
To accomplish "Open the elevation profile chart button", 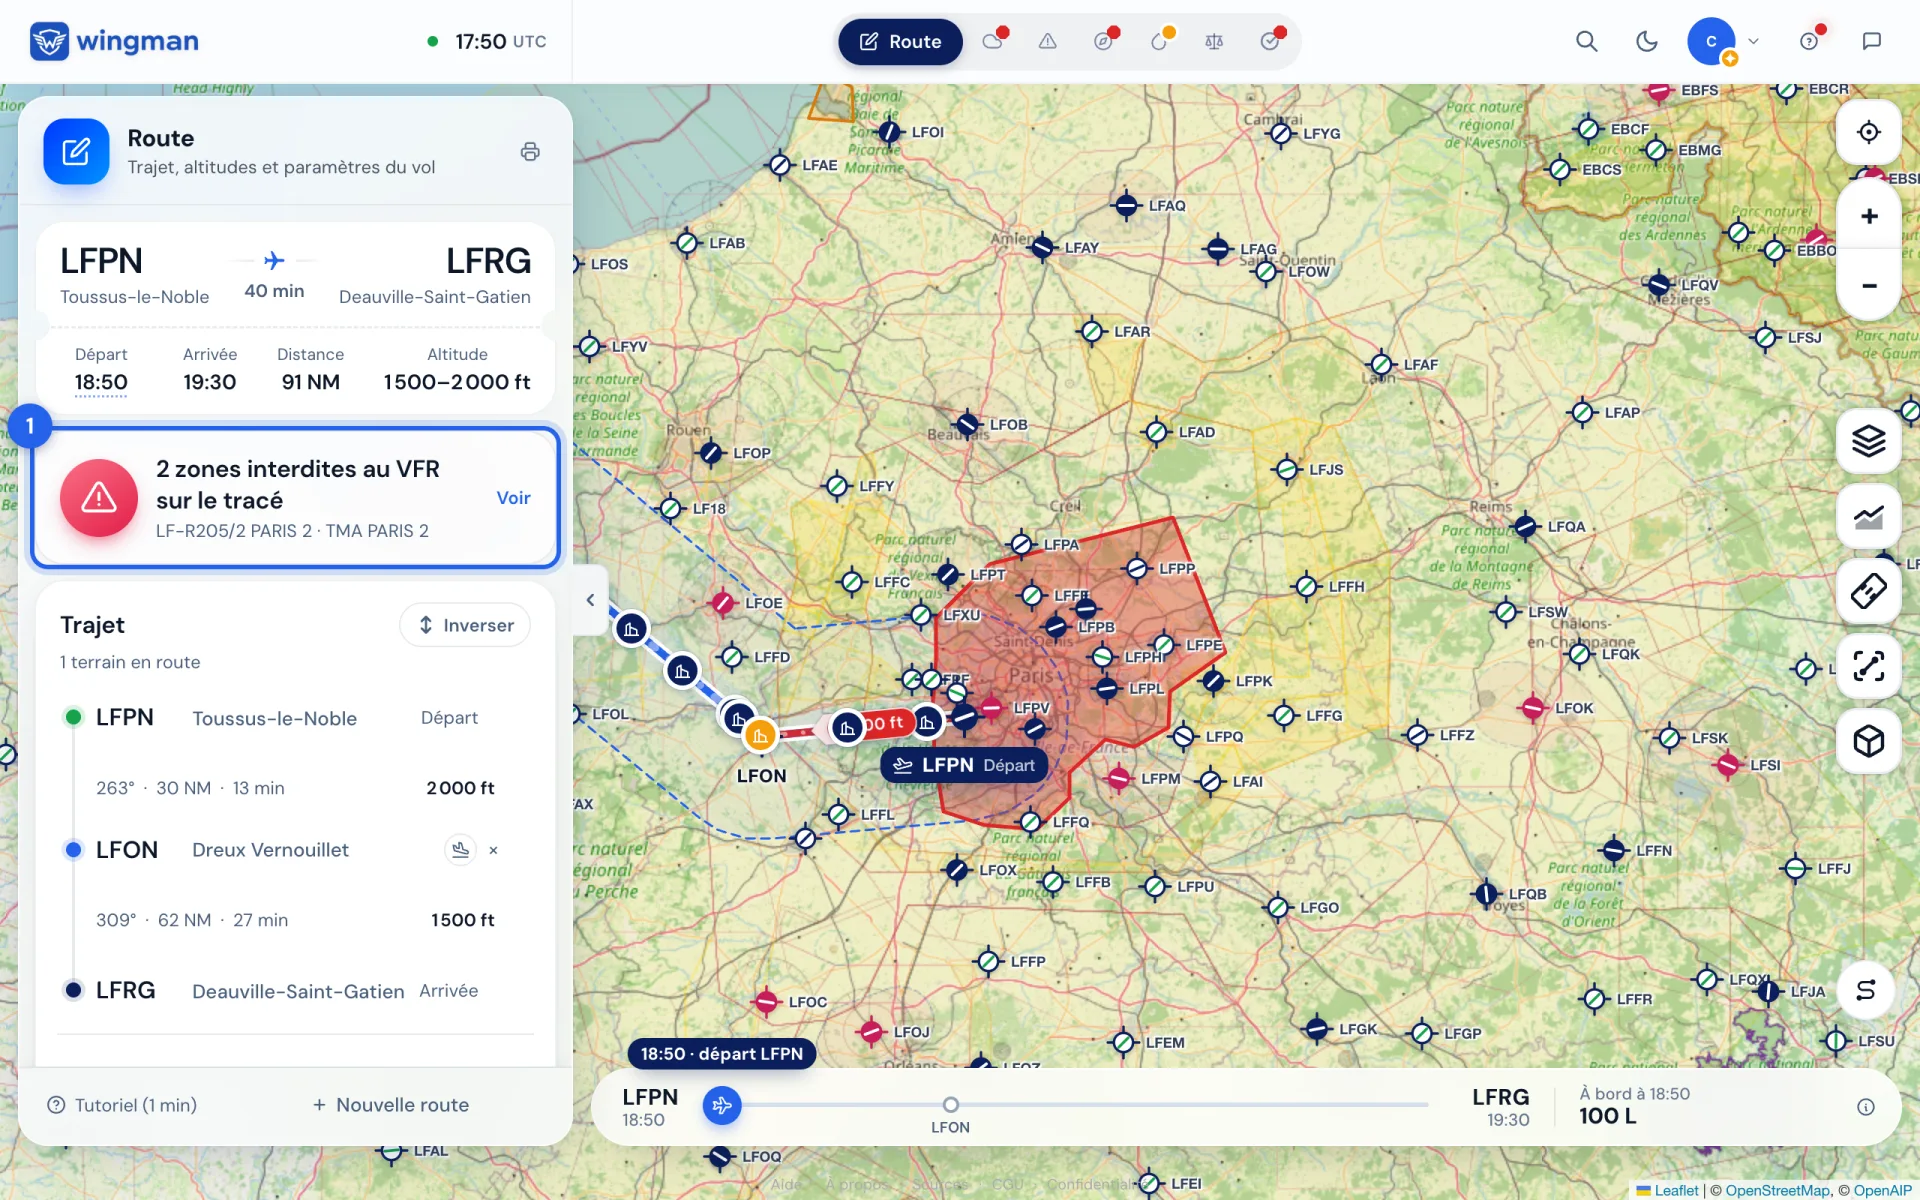I will point(1868,516).
